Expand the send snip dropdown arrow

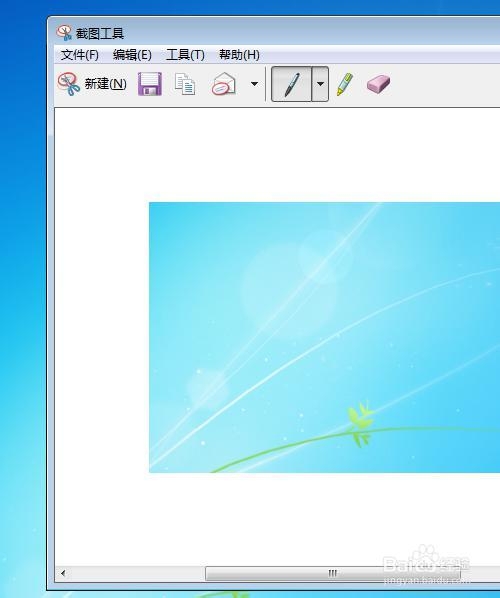(254, 84)
